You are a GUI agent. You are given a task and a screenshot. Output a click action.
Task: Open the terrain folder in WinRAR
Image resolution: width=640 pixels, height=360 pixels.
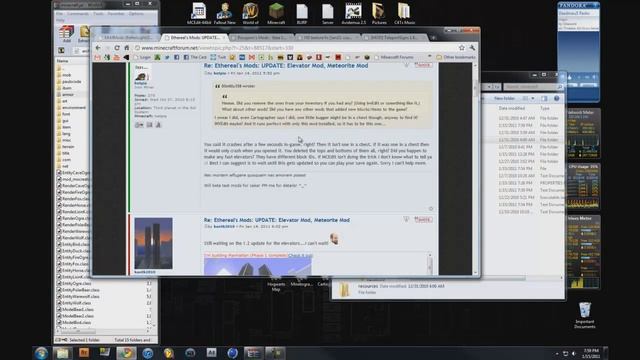(68, 147)
